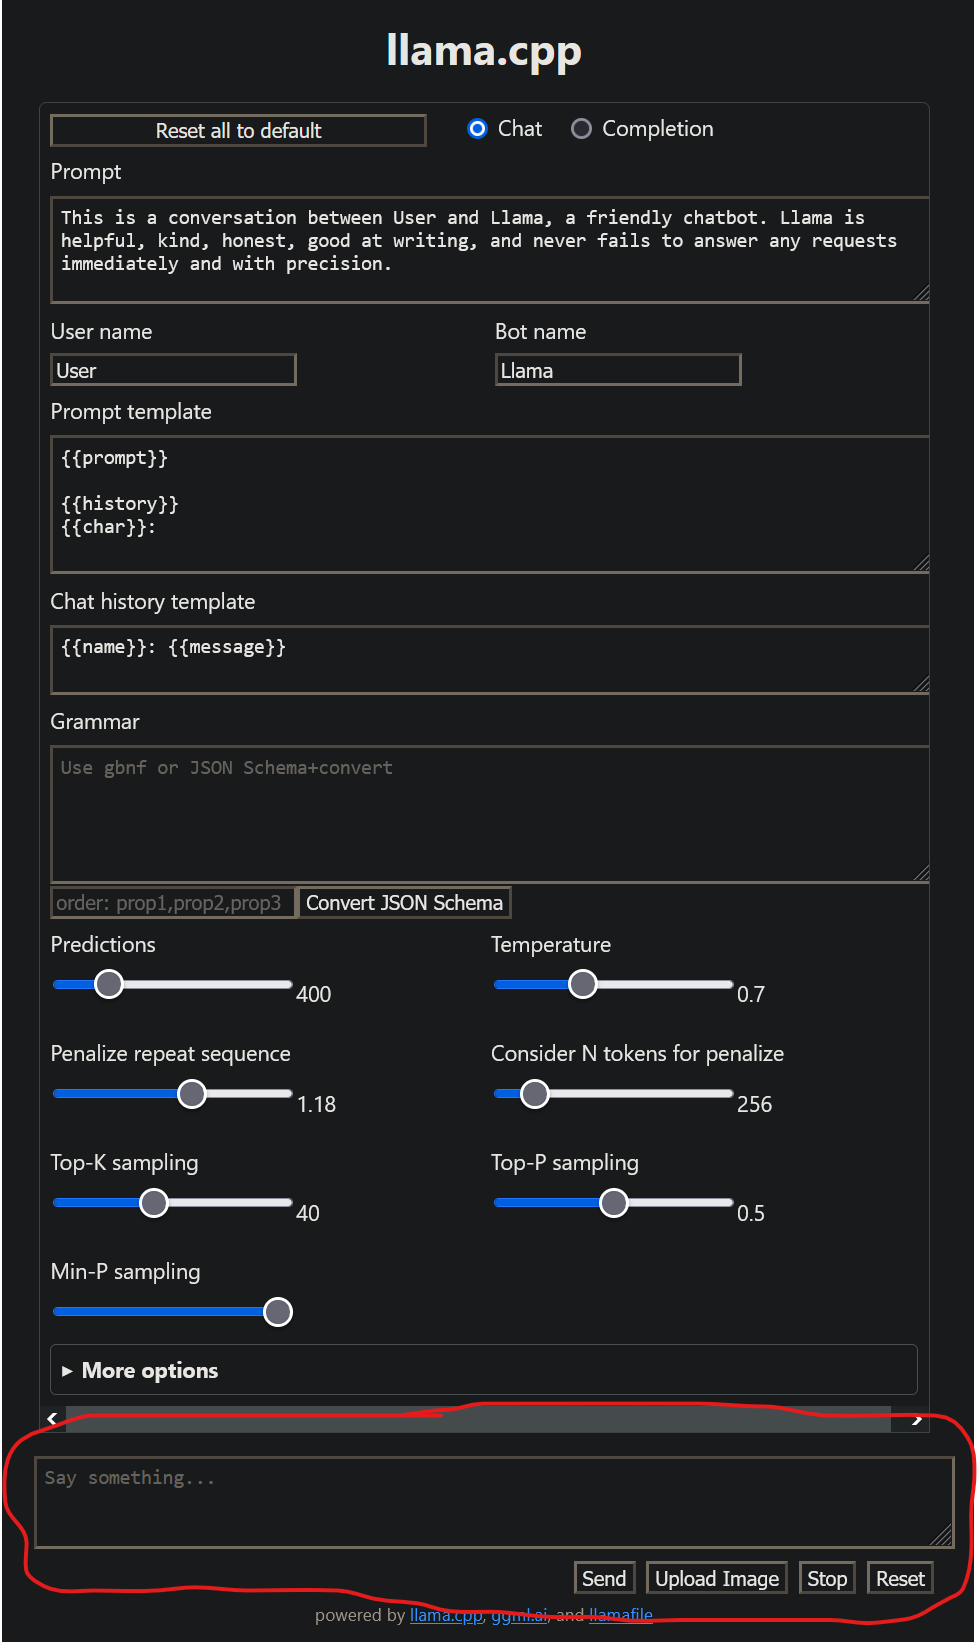Click Convert JSON Schema button

(404, 903)
